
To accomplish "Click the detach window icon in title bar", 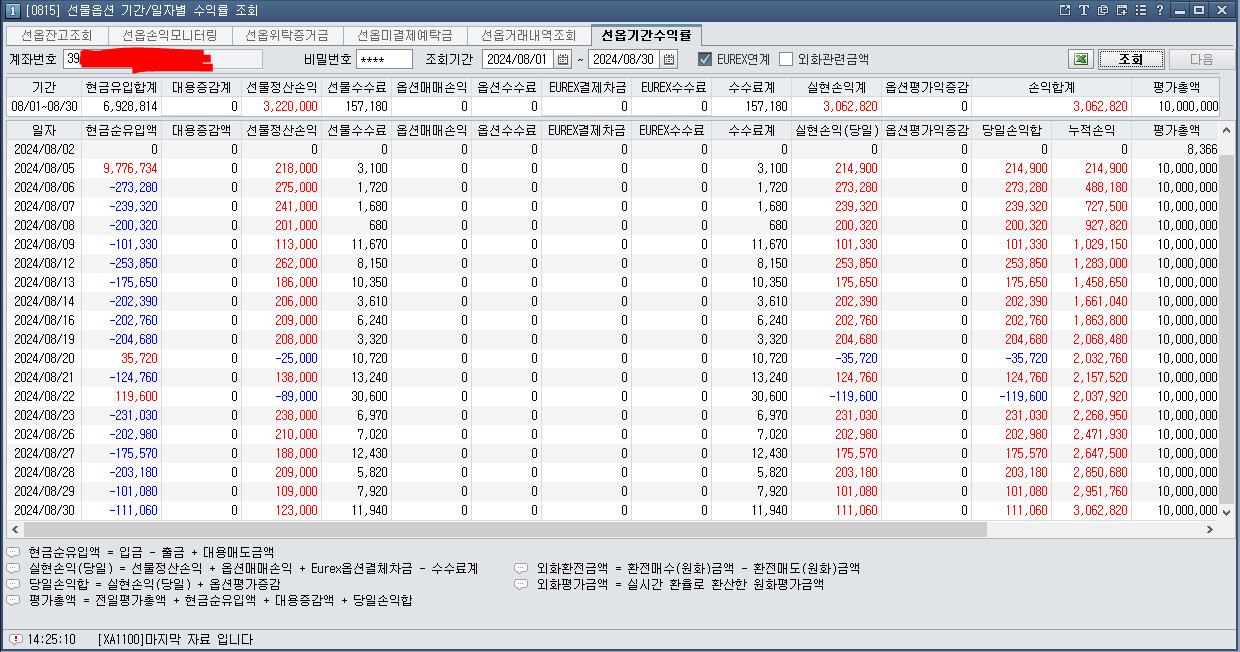I will [1065, 10].
